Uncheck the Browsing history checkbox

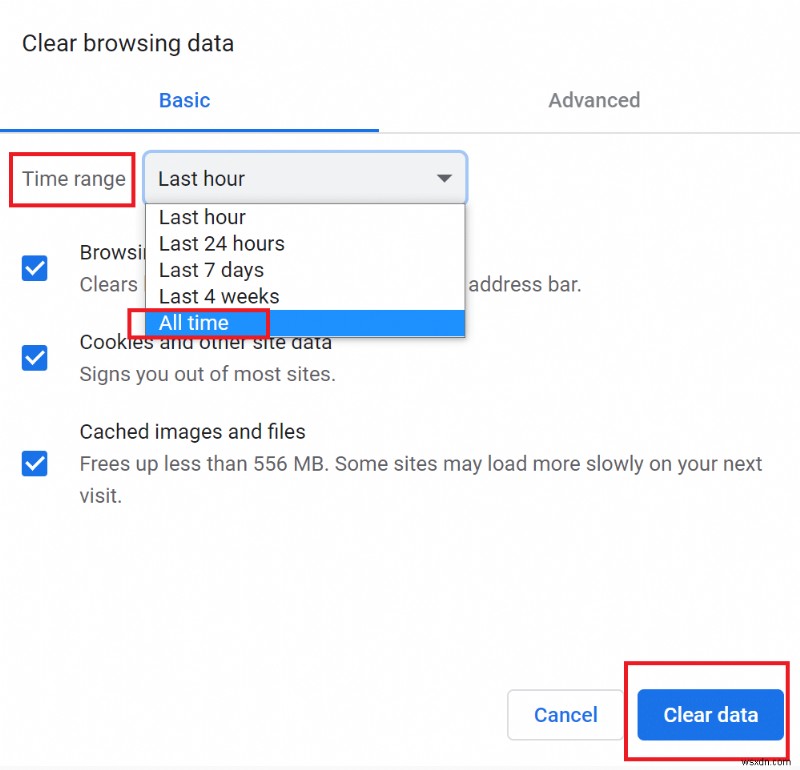35,268
